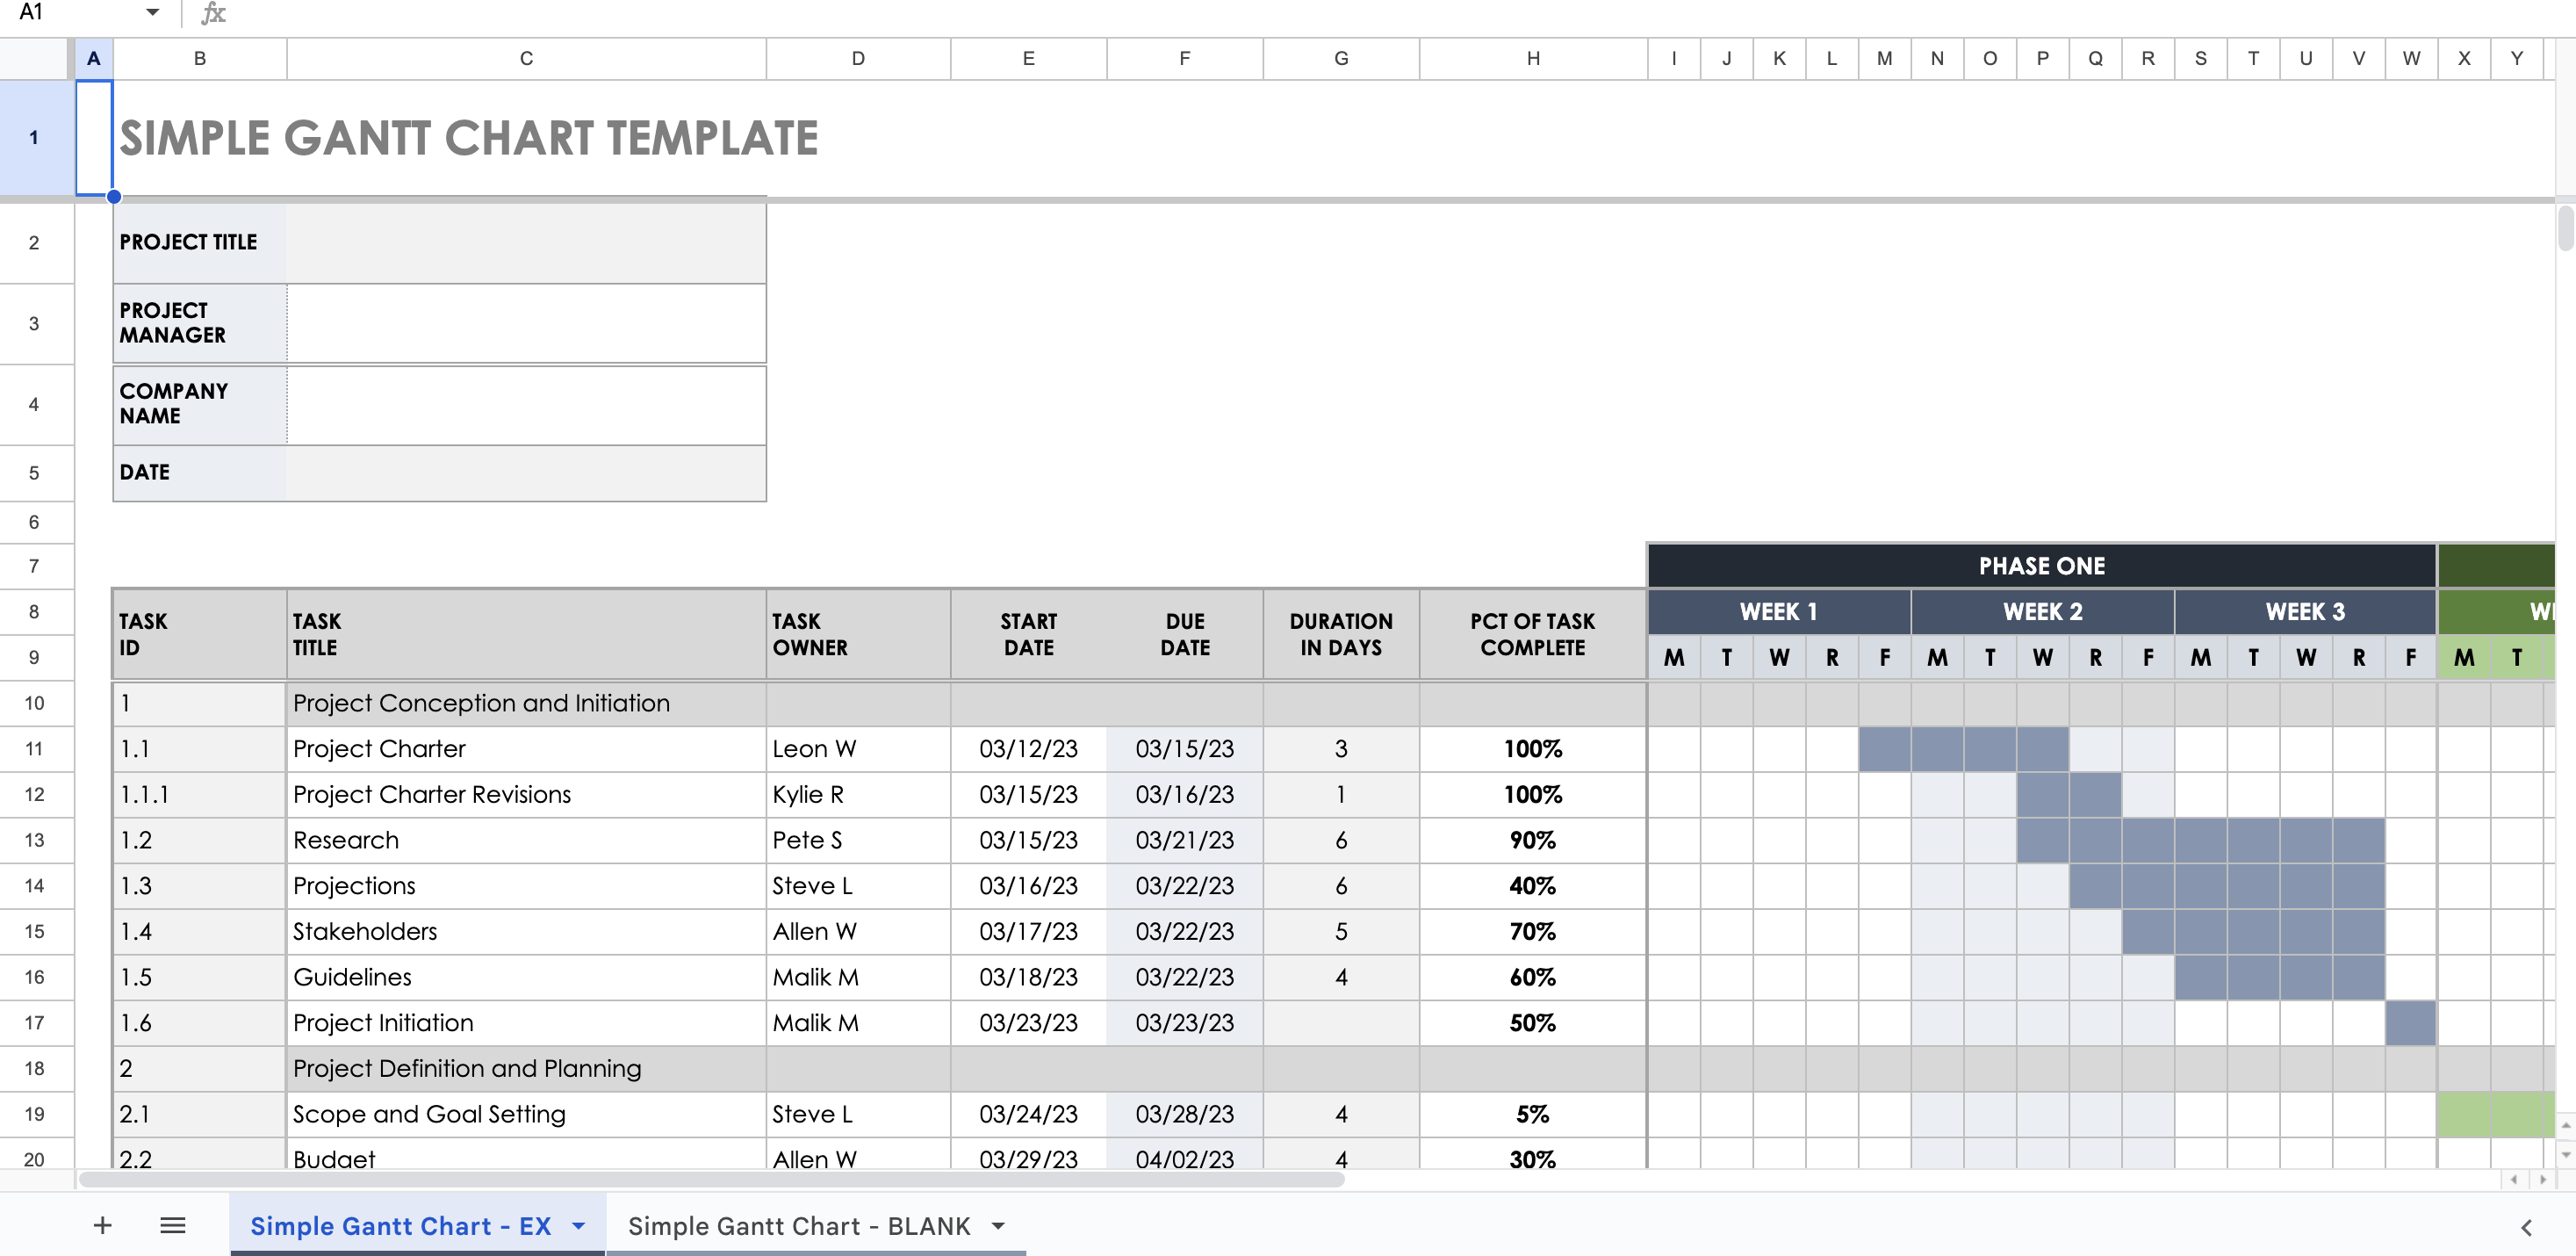Click the horizontal scrollbar thumb
Image resolution: width=2576 pixels, height=1256 pixels.
click(710, 1179)
